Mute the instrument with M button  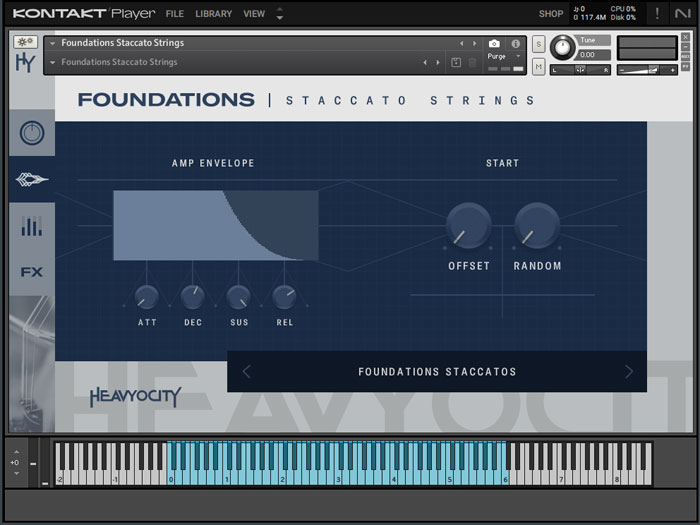539,67
